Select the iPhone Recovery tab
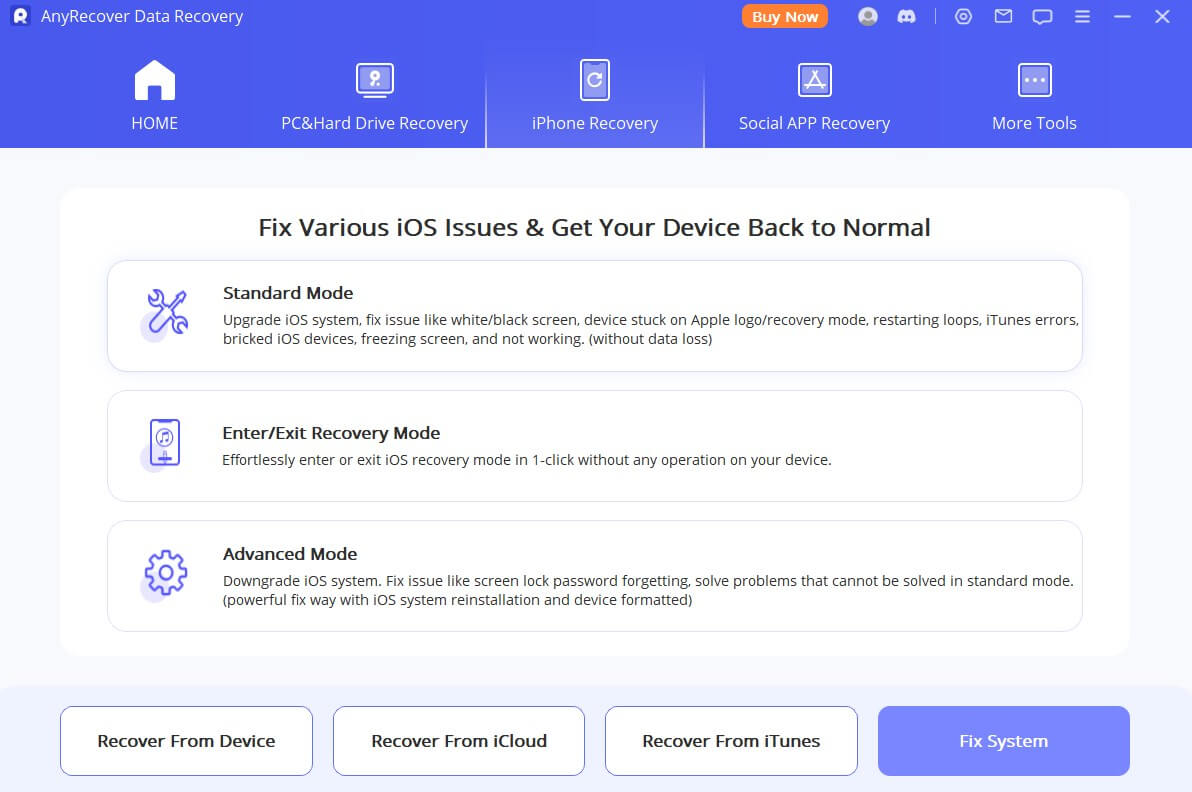Image resolution: width=1192 pixels, height=792 pixels. pos(595,97)
